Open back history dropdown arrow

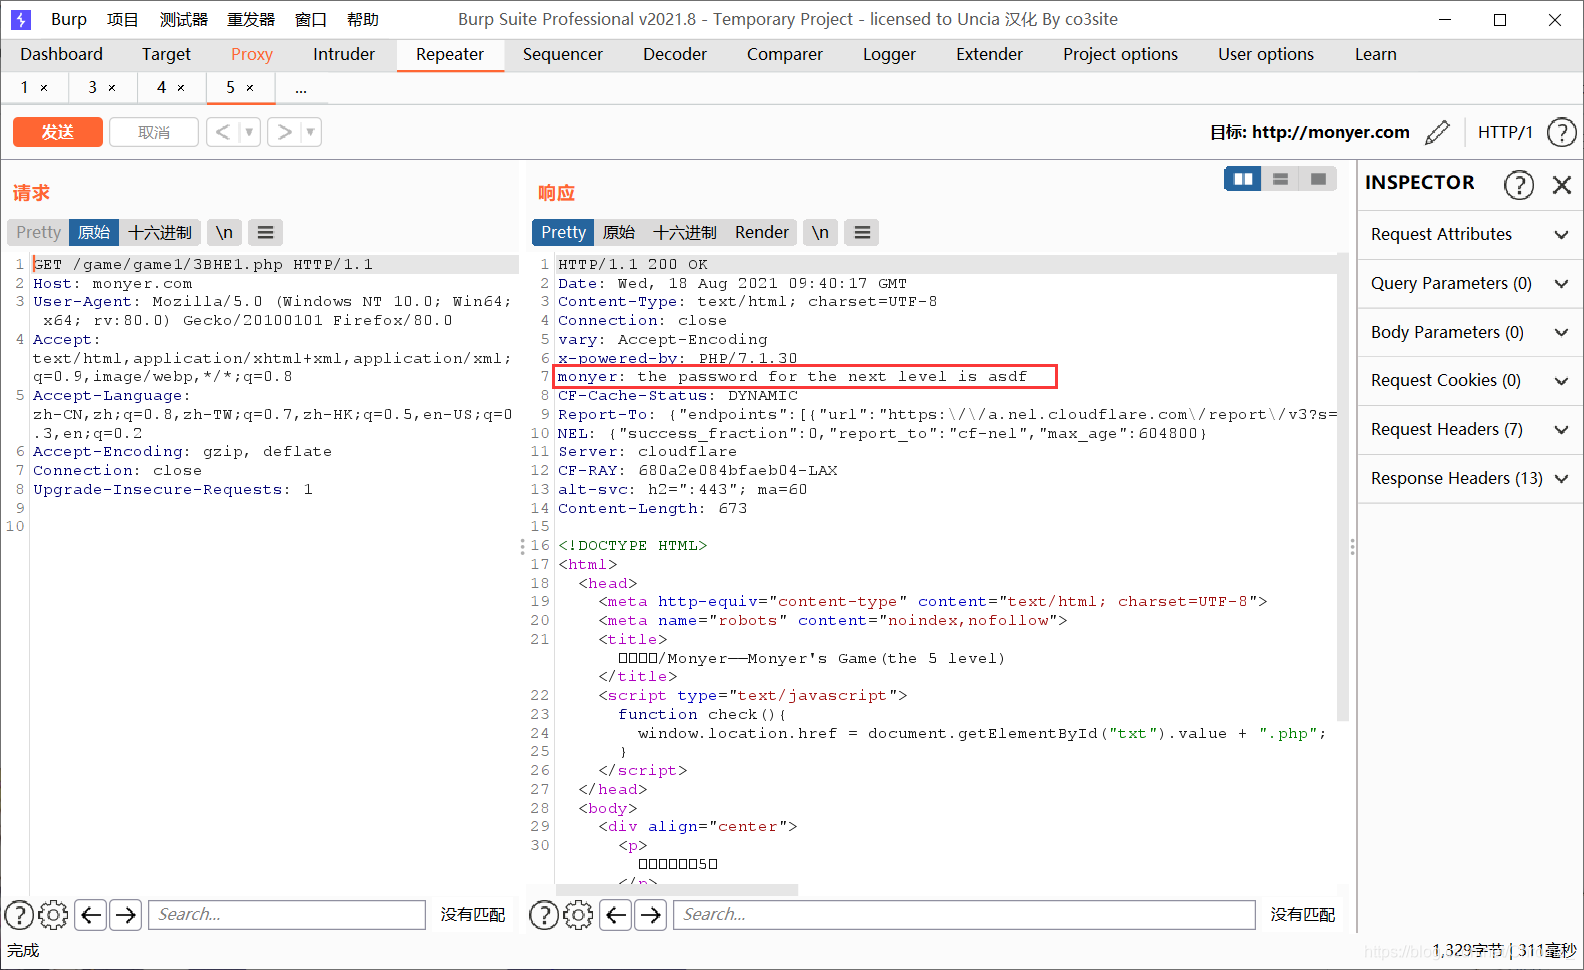coord(249,132)
